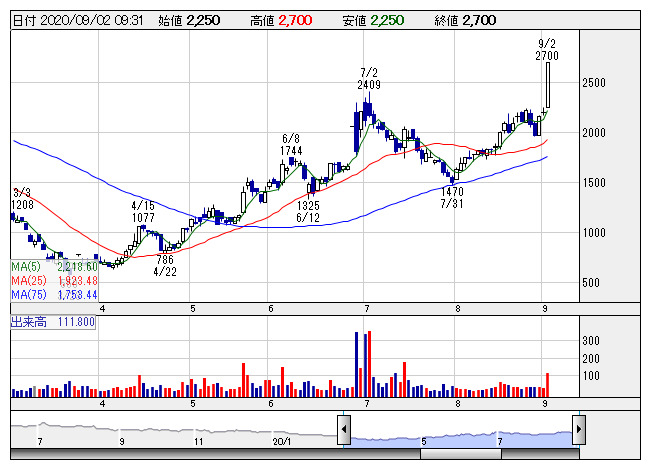Viewport: 652px width, 469px height.
Task: Click the left range handle arrow in navigator
Action: click(343, 430)
